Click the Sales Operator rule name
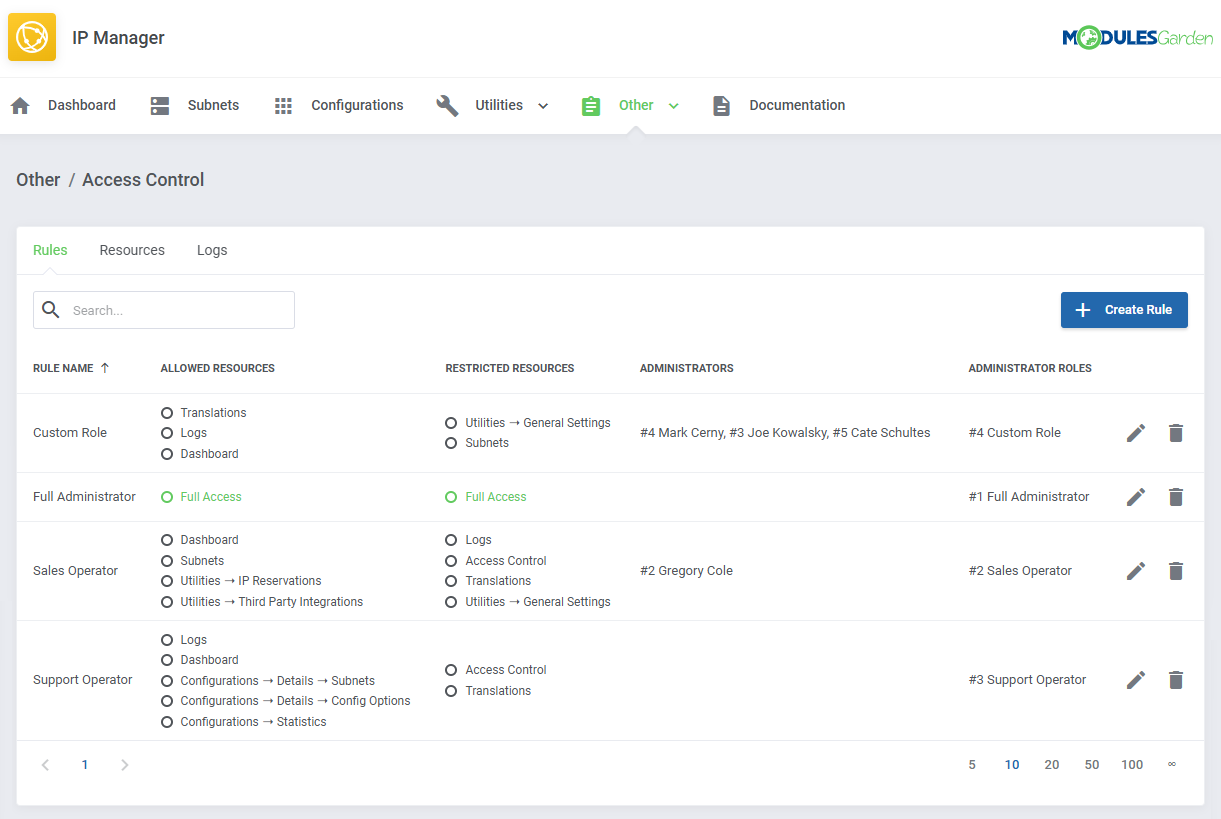This screenshot has width=1221, height=819. (76, 571)
